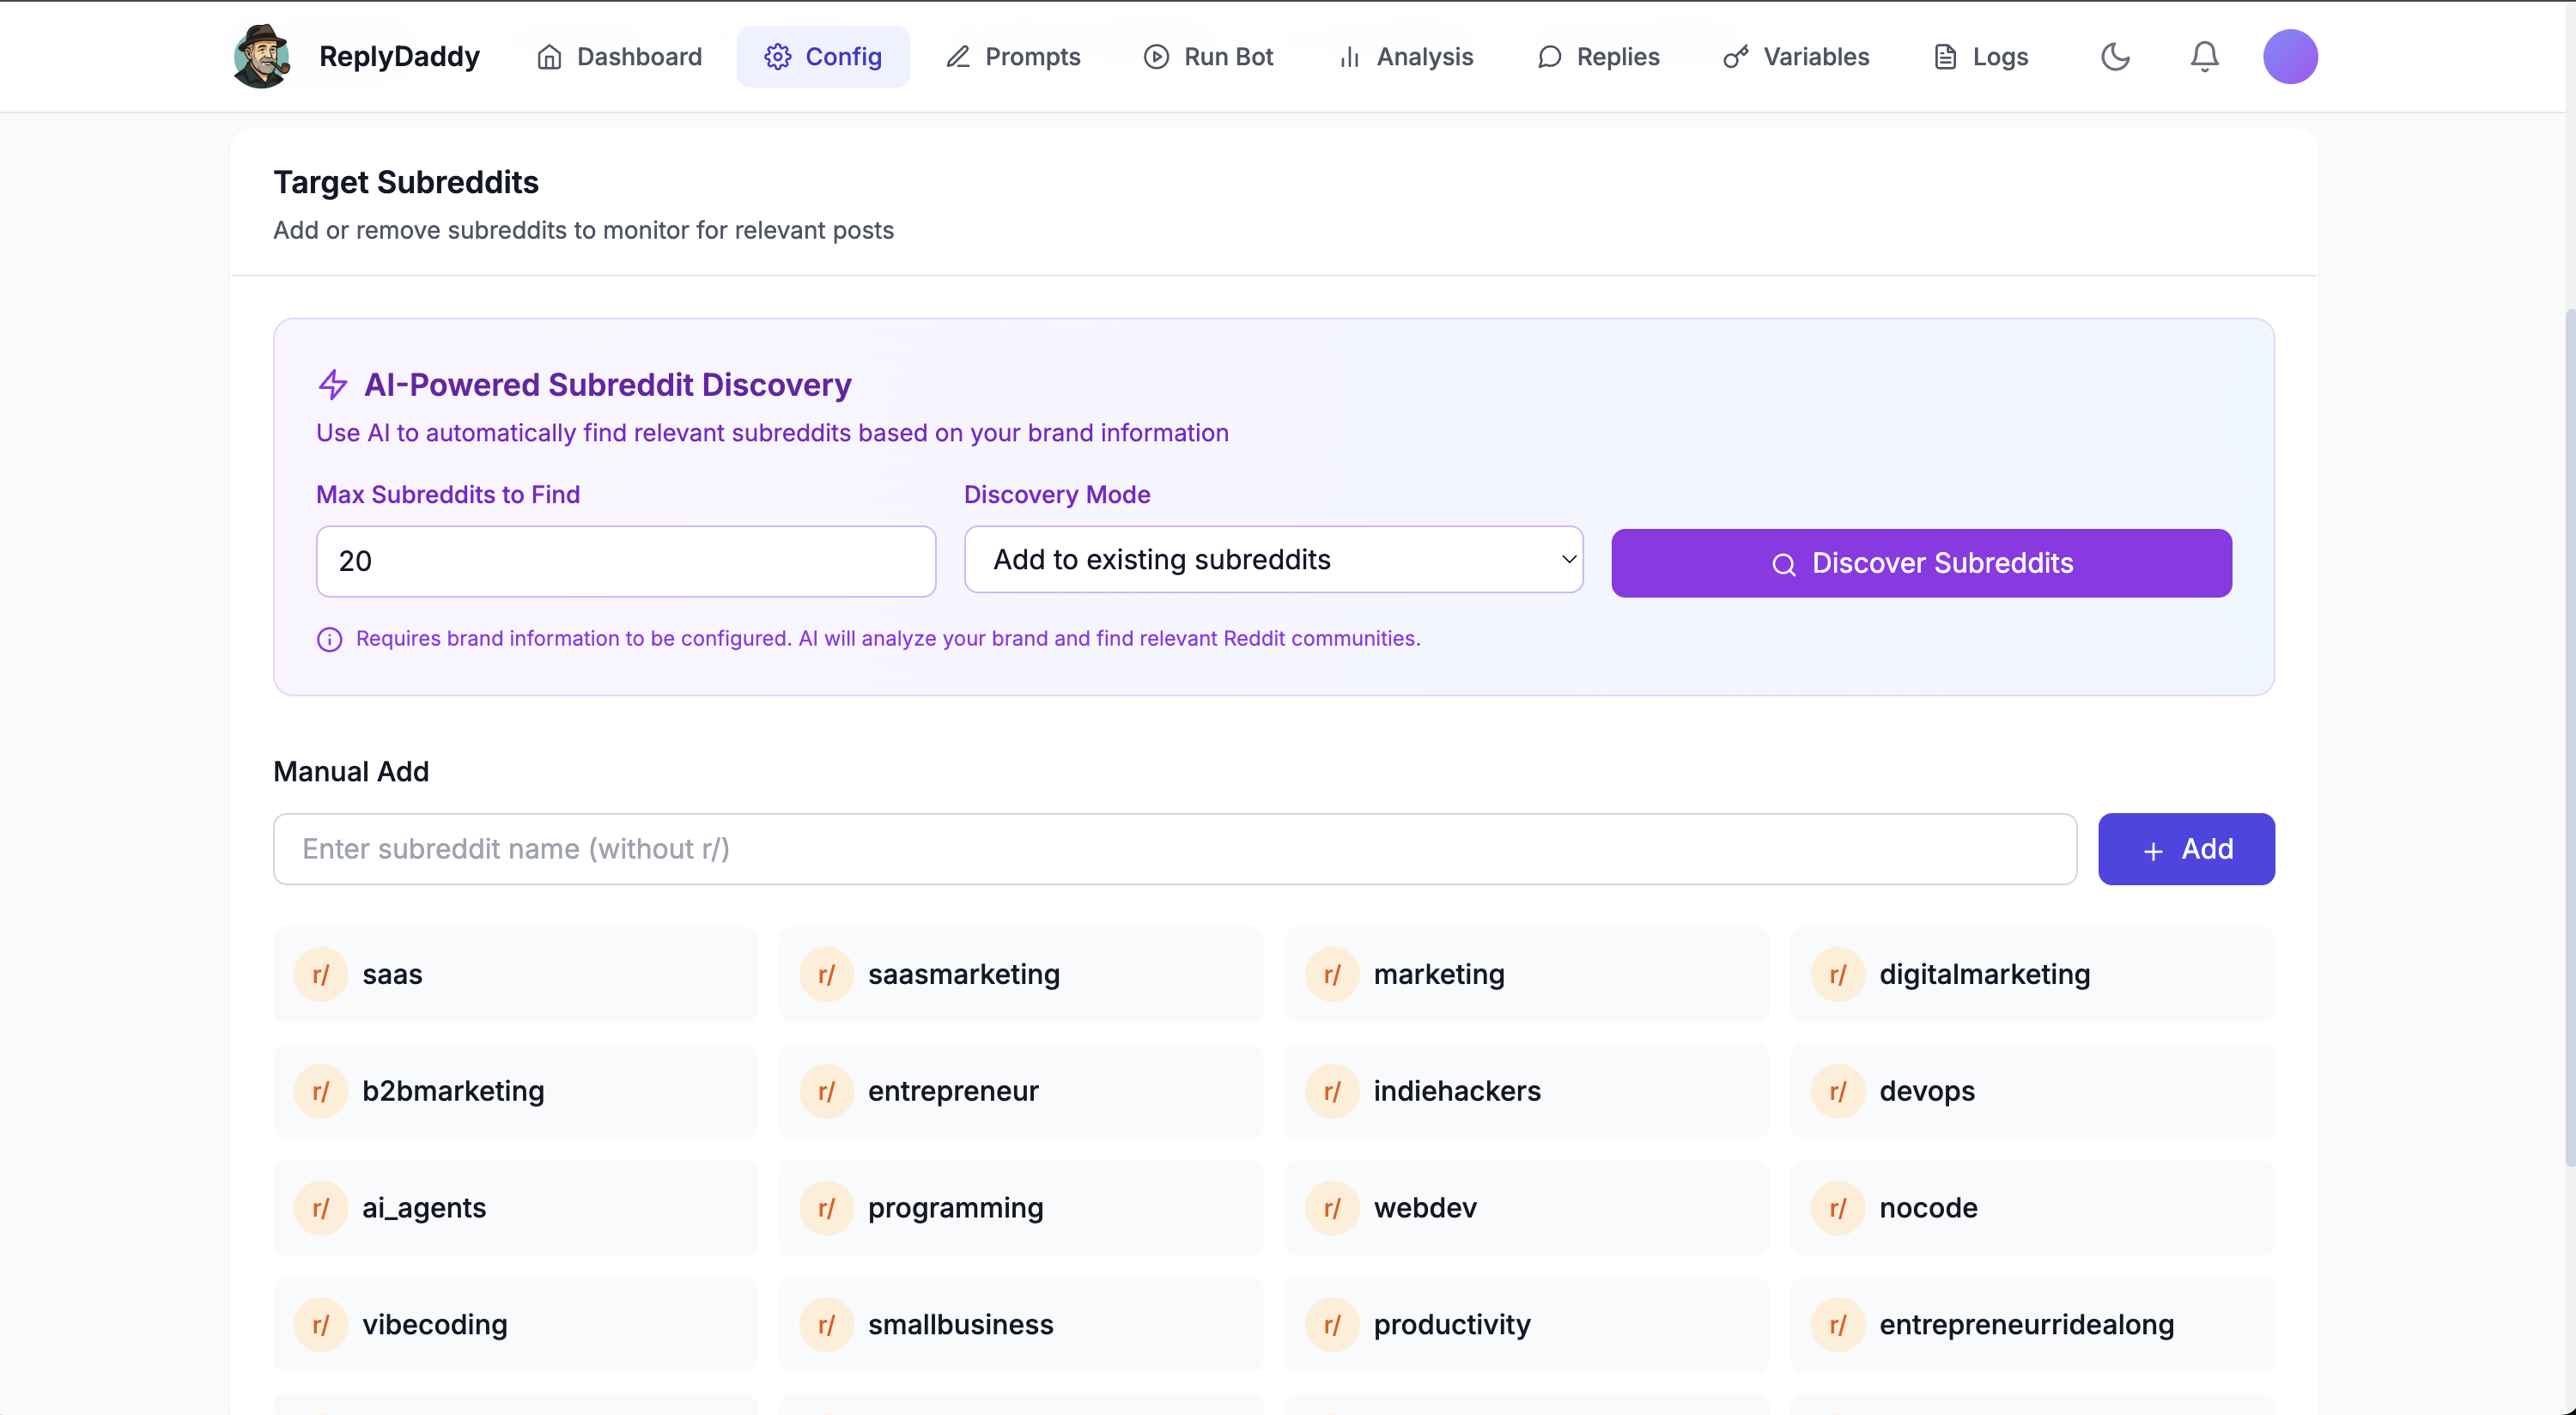
Task: Click the r/ icon for saasmarketing
Action: [826, 975]
